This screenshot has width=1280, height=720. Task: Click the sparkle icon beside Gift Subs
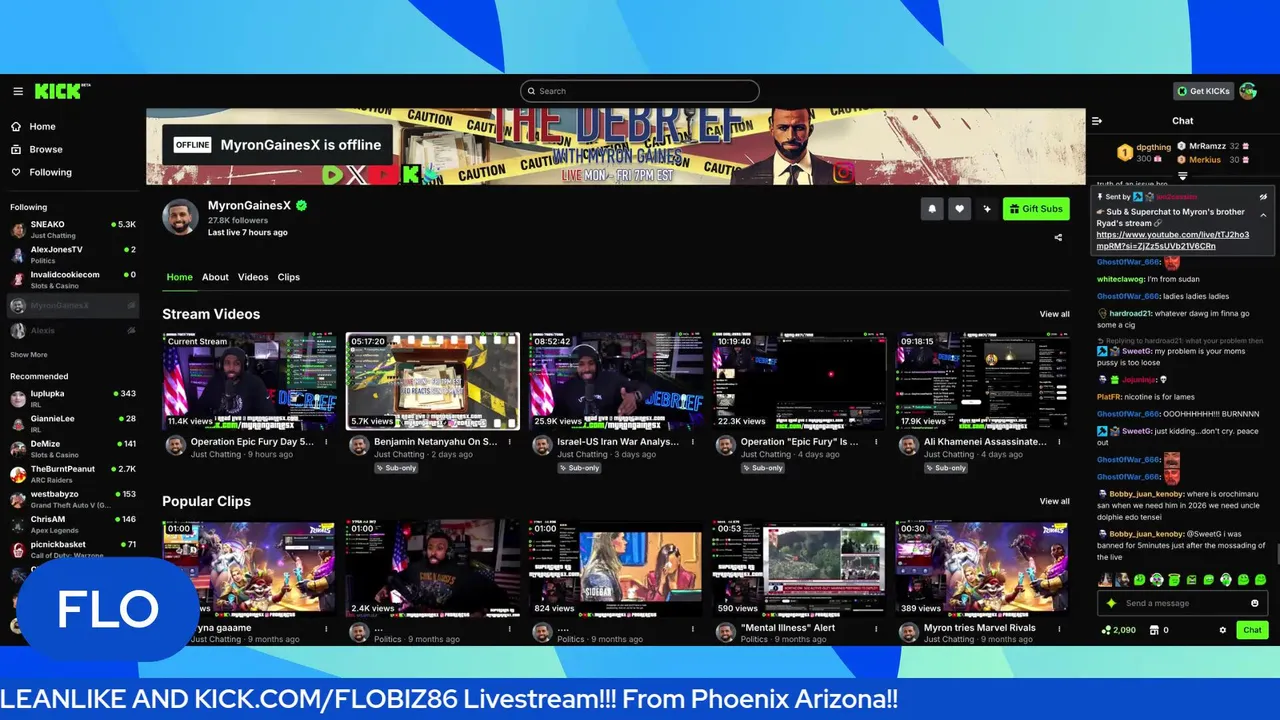click(987, 209)
